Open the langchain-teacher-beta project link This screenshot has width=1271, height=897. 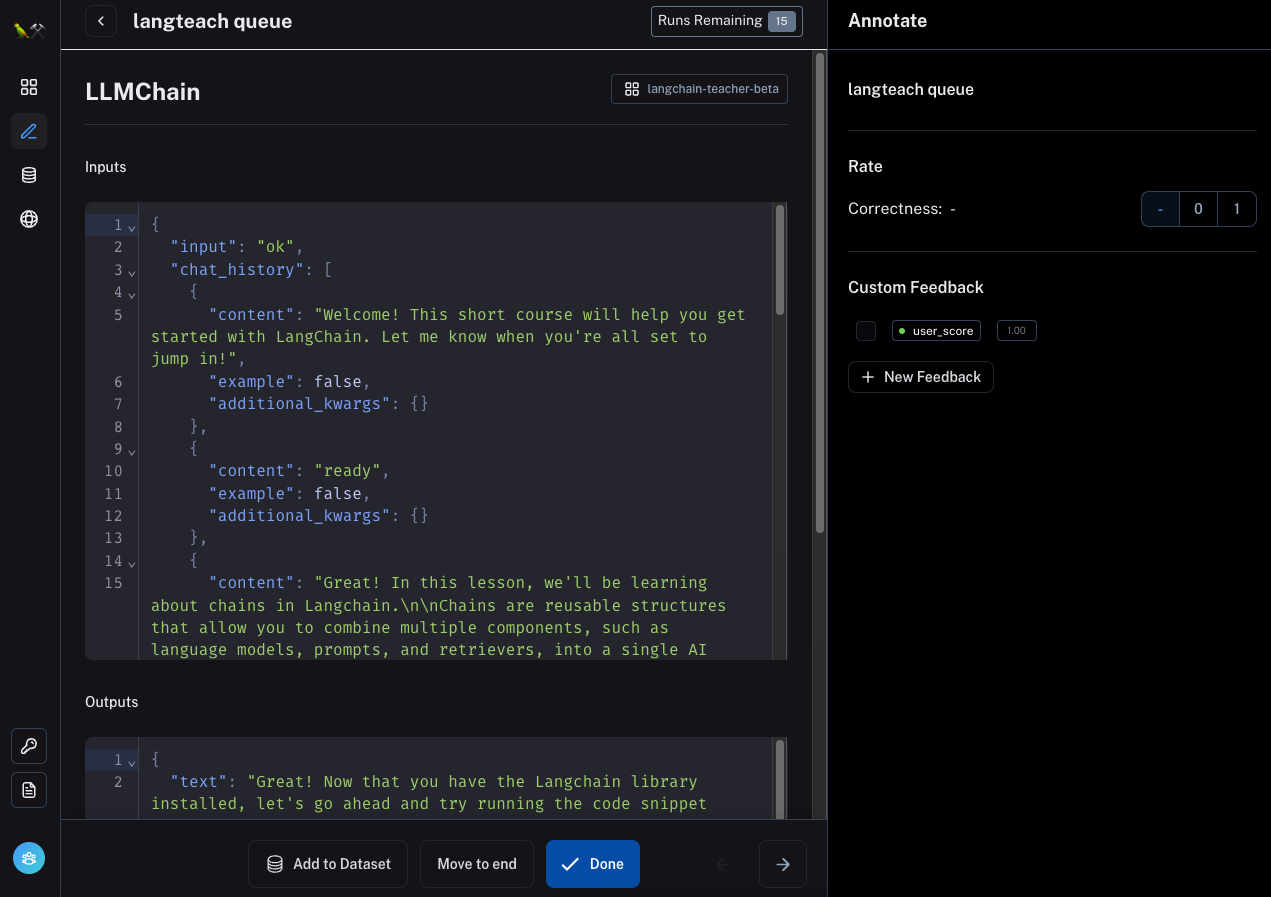tap(699, 89)
